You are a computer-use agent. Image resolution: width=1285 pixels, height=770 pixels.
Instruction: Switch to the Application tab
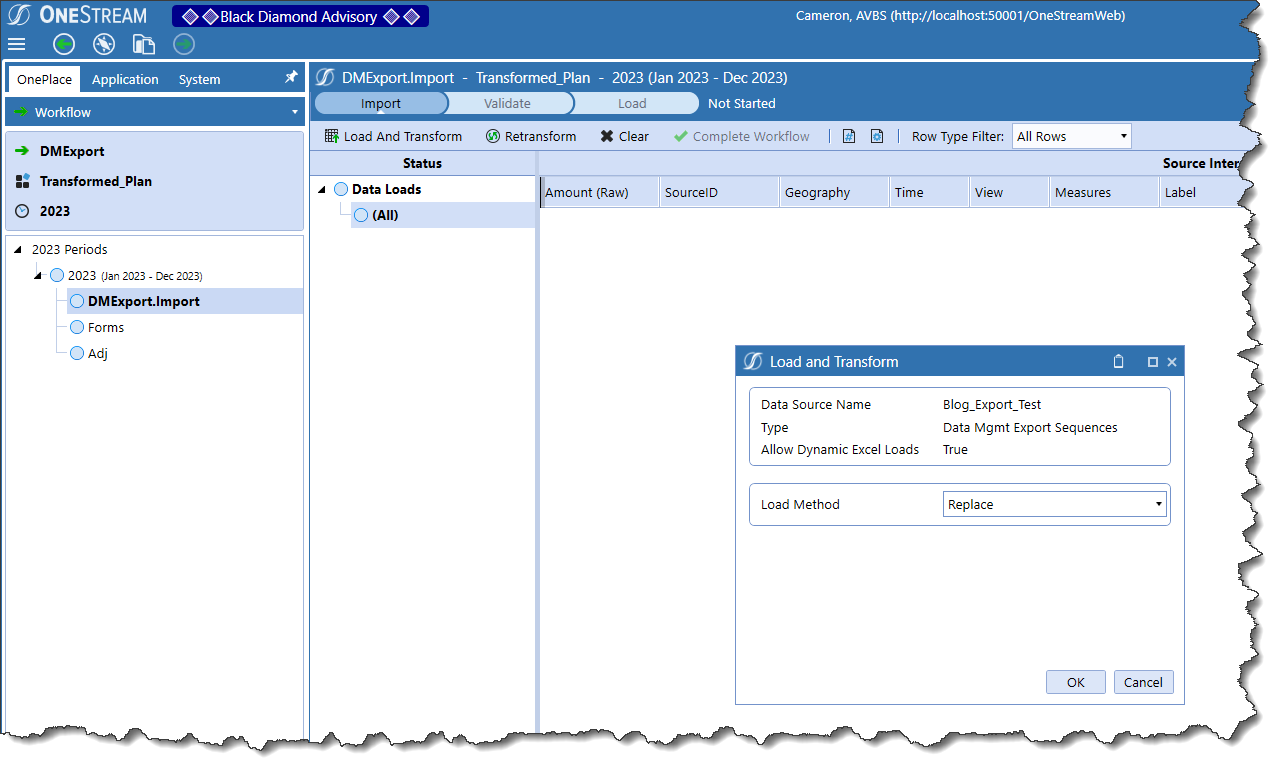pyautogui.click(x=125, y=79)
